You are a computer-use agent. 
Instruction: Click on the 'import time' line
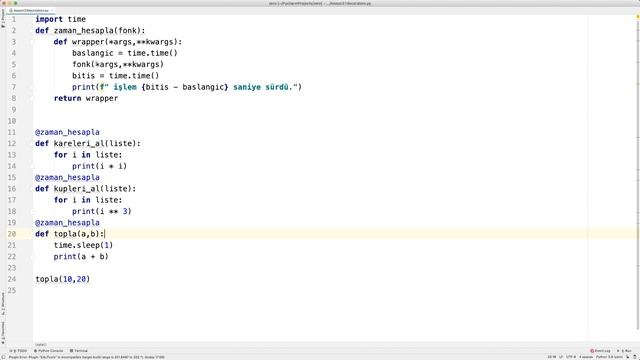[60, 19]
